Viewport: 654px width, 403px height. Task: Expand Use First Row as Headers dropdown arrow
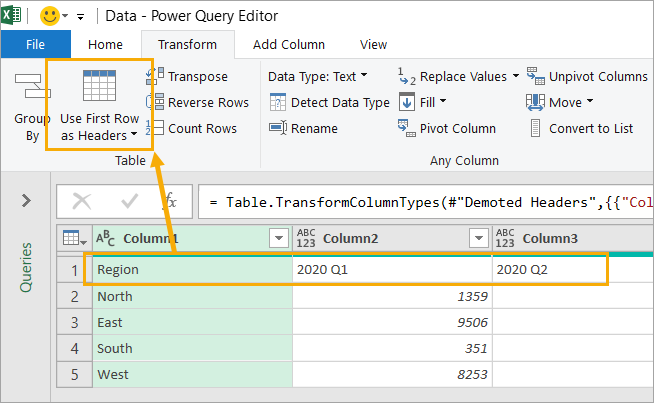click(x=134, y=134)
